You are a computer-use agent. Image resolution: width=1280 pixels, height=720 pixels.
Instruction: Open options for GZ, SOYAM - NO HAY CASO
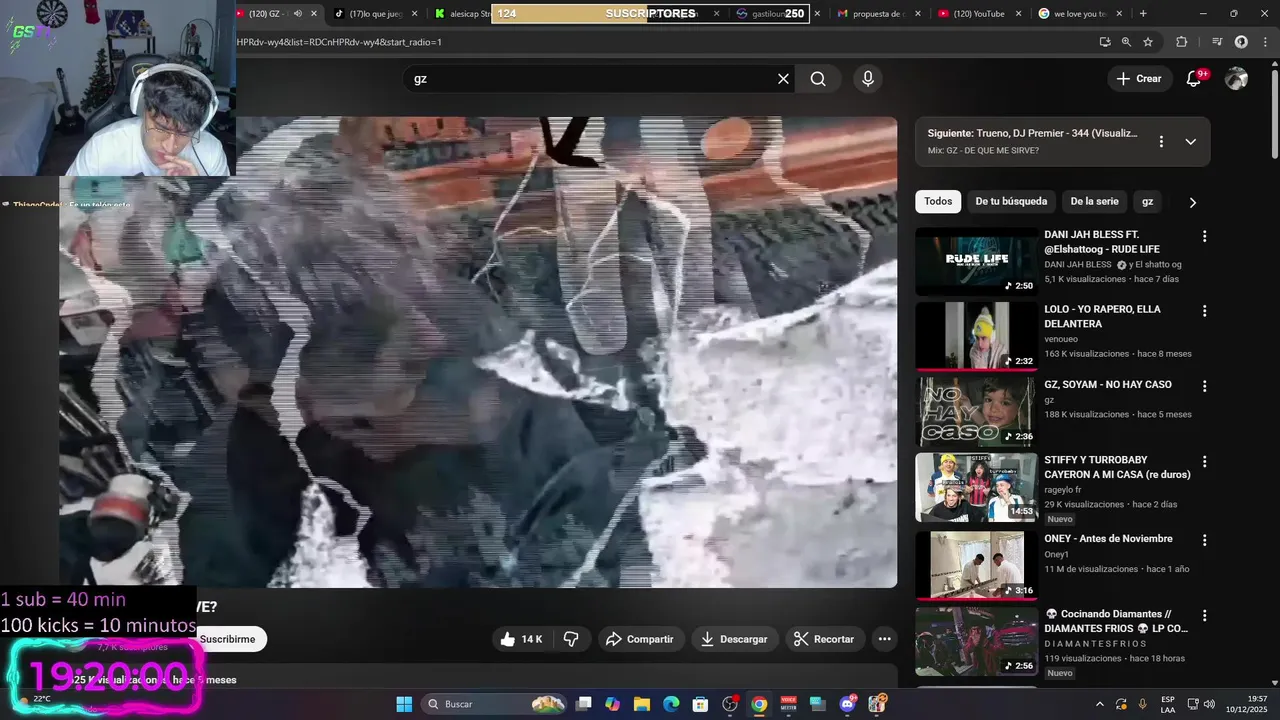point(1204,386)
